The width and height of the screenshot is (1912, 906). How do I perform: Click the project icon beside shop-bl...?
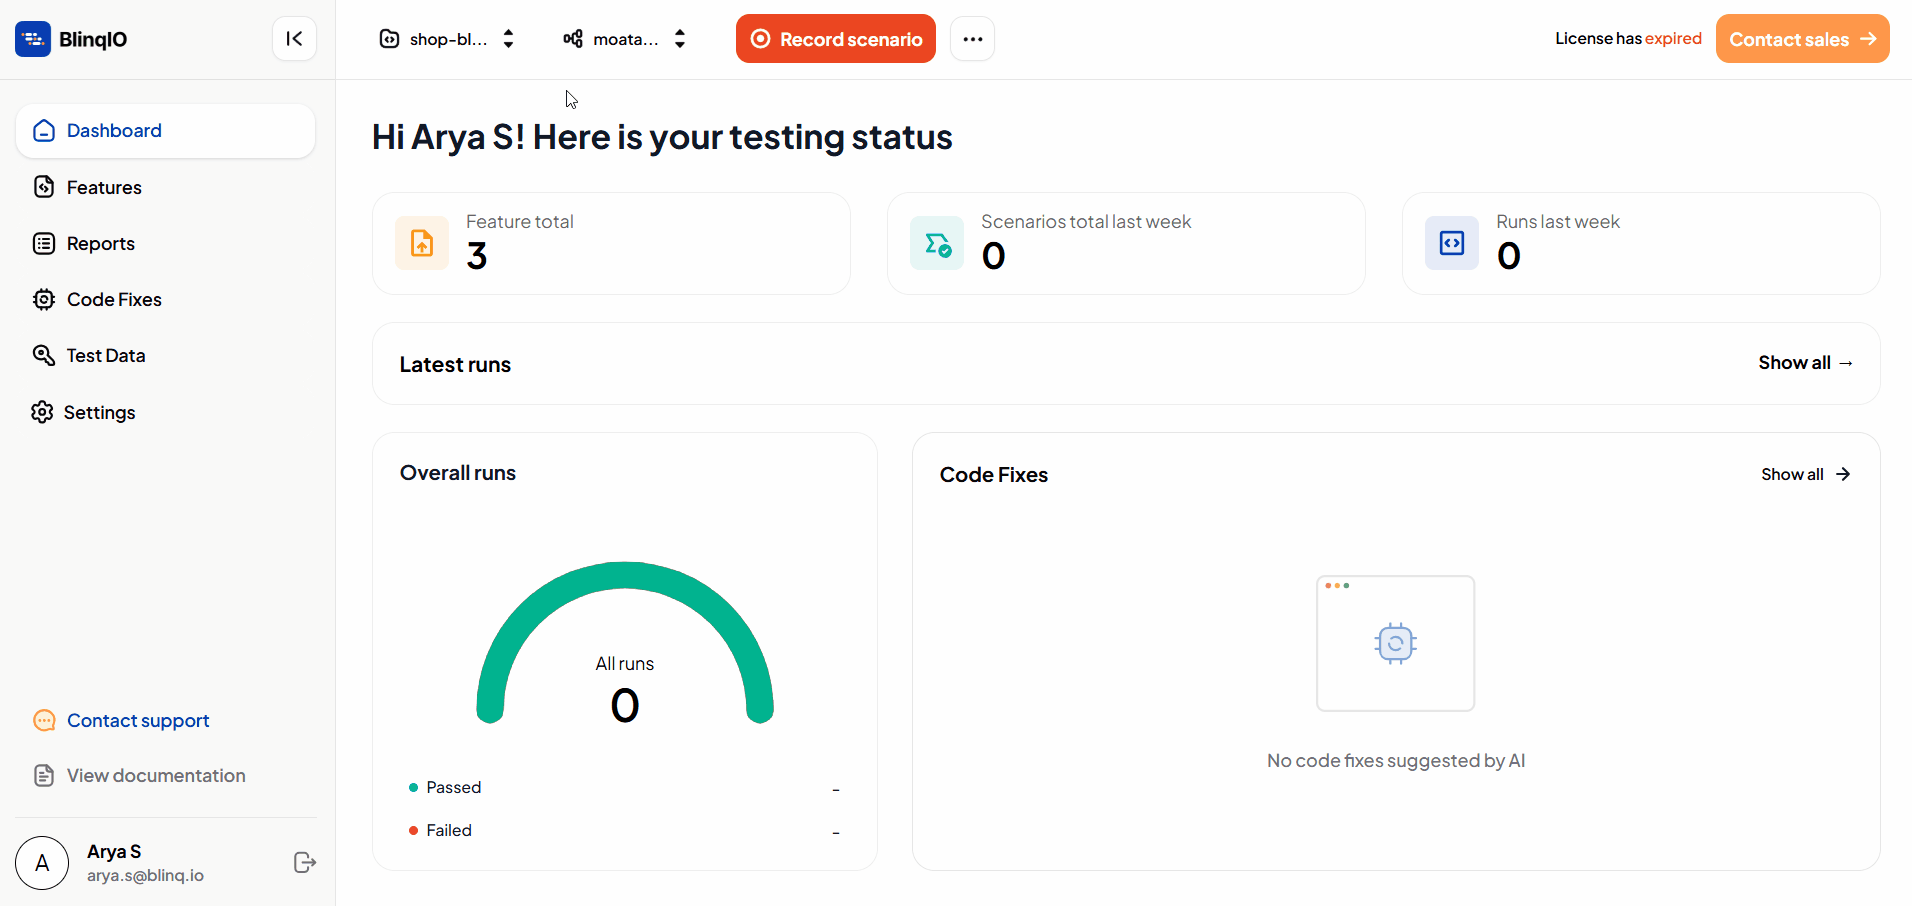pos(389,39)
